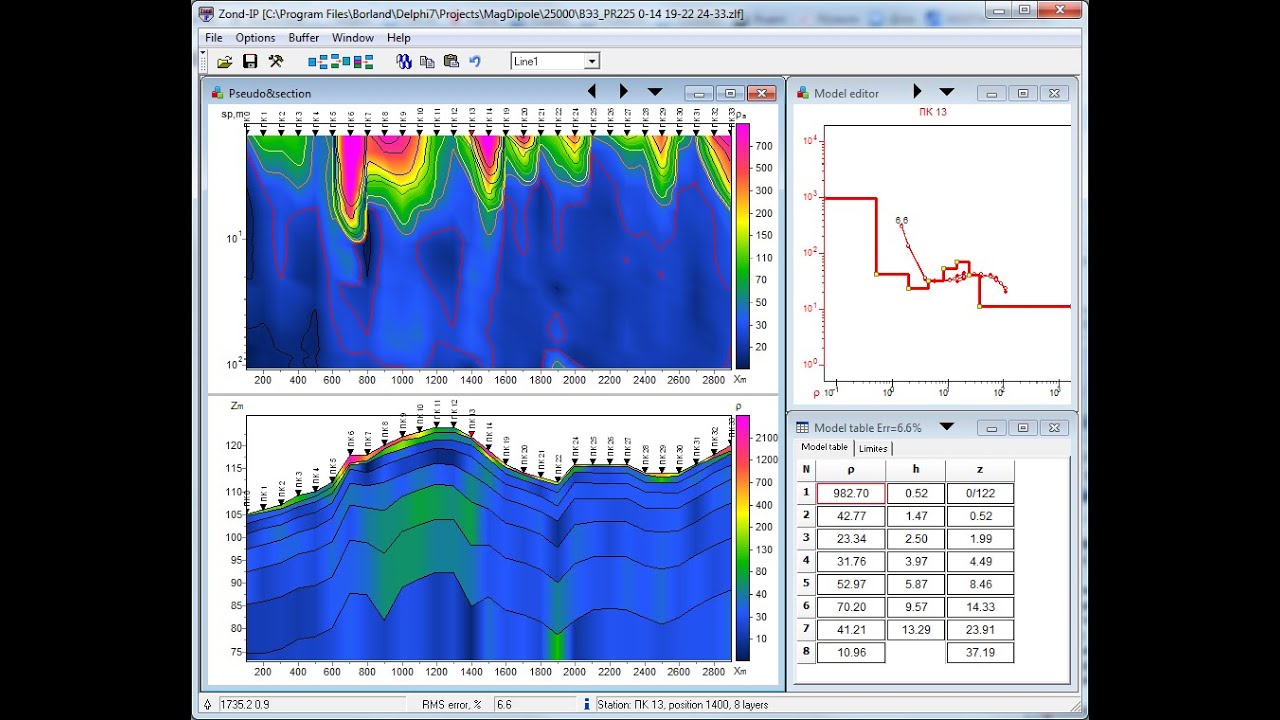This screenshot has height=720, width=1280.
Task: Click the Model table grid title icon
Action: (x=802, y=428)
